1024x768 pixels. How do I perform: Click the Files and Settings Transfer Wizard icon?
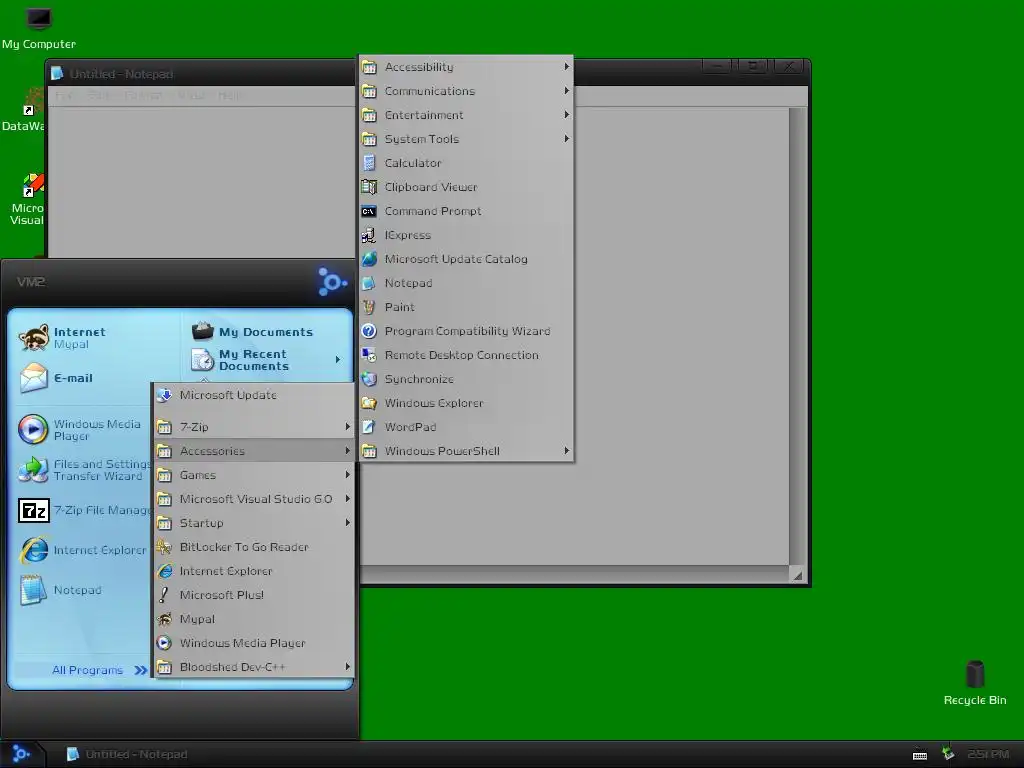click(33, 470)
